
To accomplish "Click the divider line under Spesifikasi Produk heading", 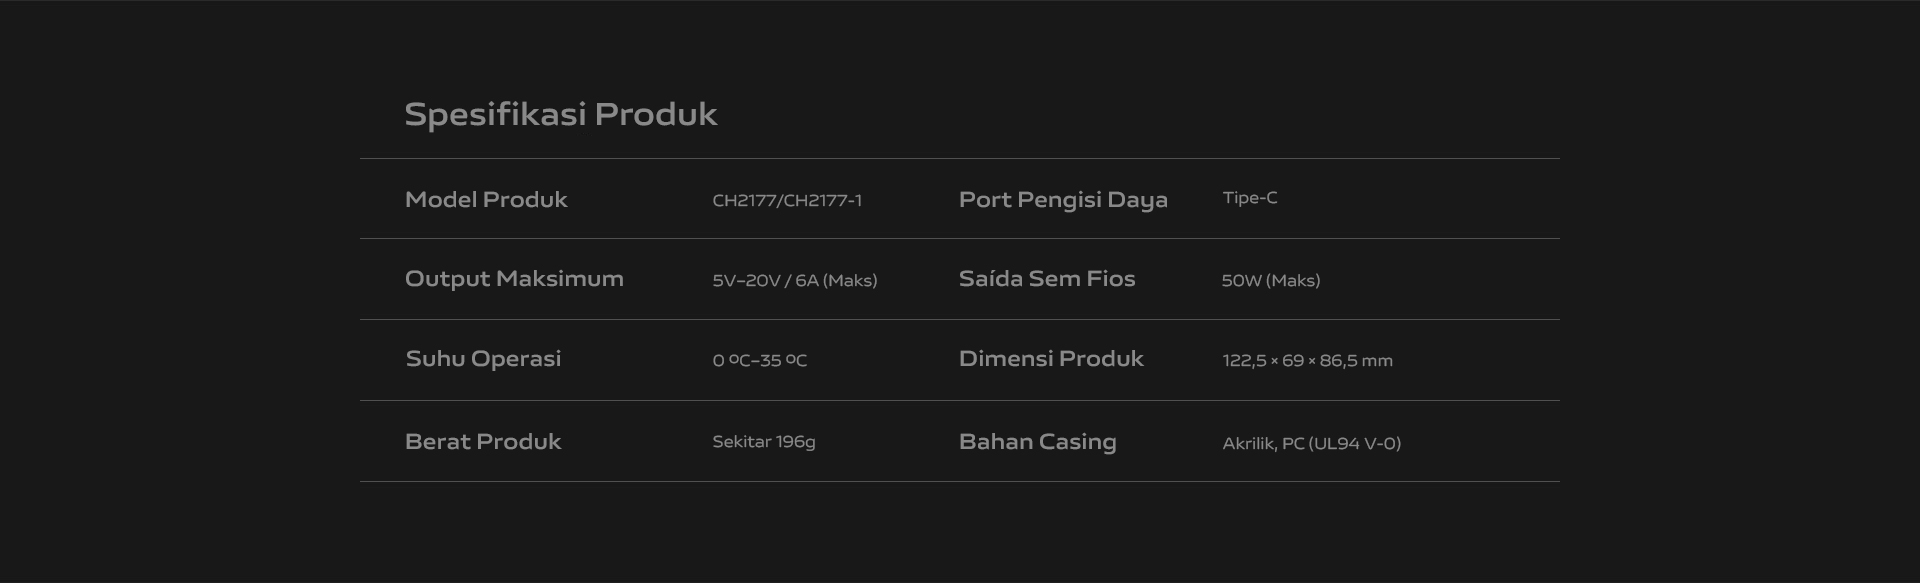I will click(x=960, y=158).
